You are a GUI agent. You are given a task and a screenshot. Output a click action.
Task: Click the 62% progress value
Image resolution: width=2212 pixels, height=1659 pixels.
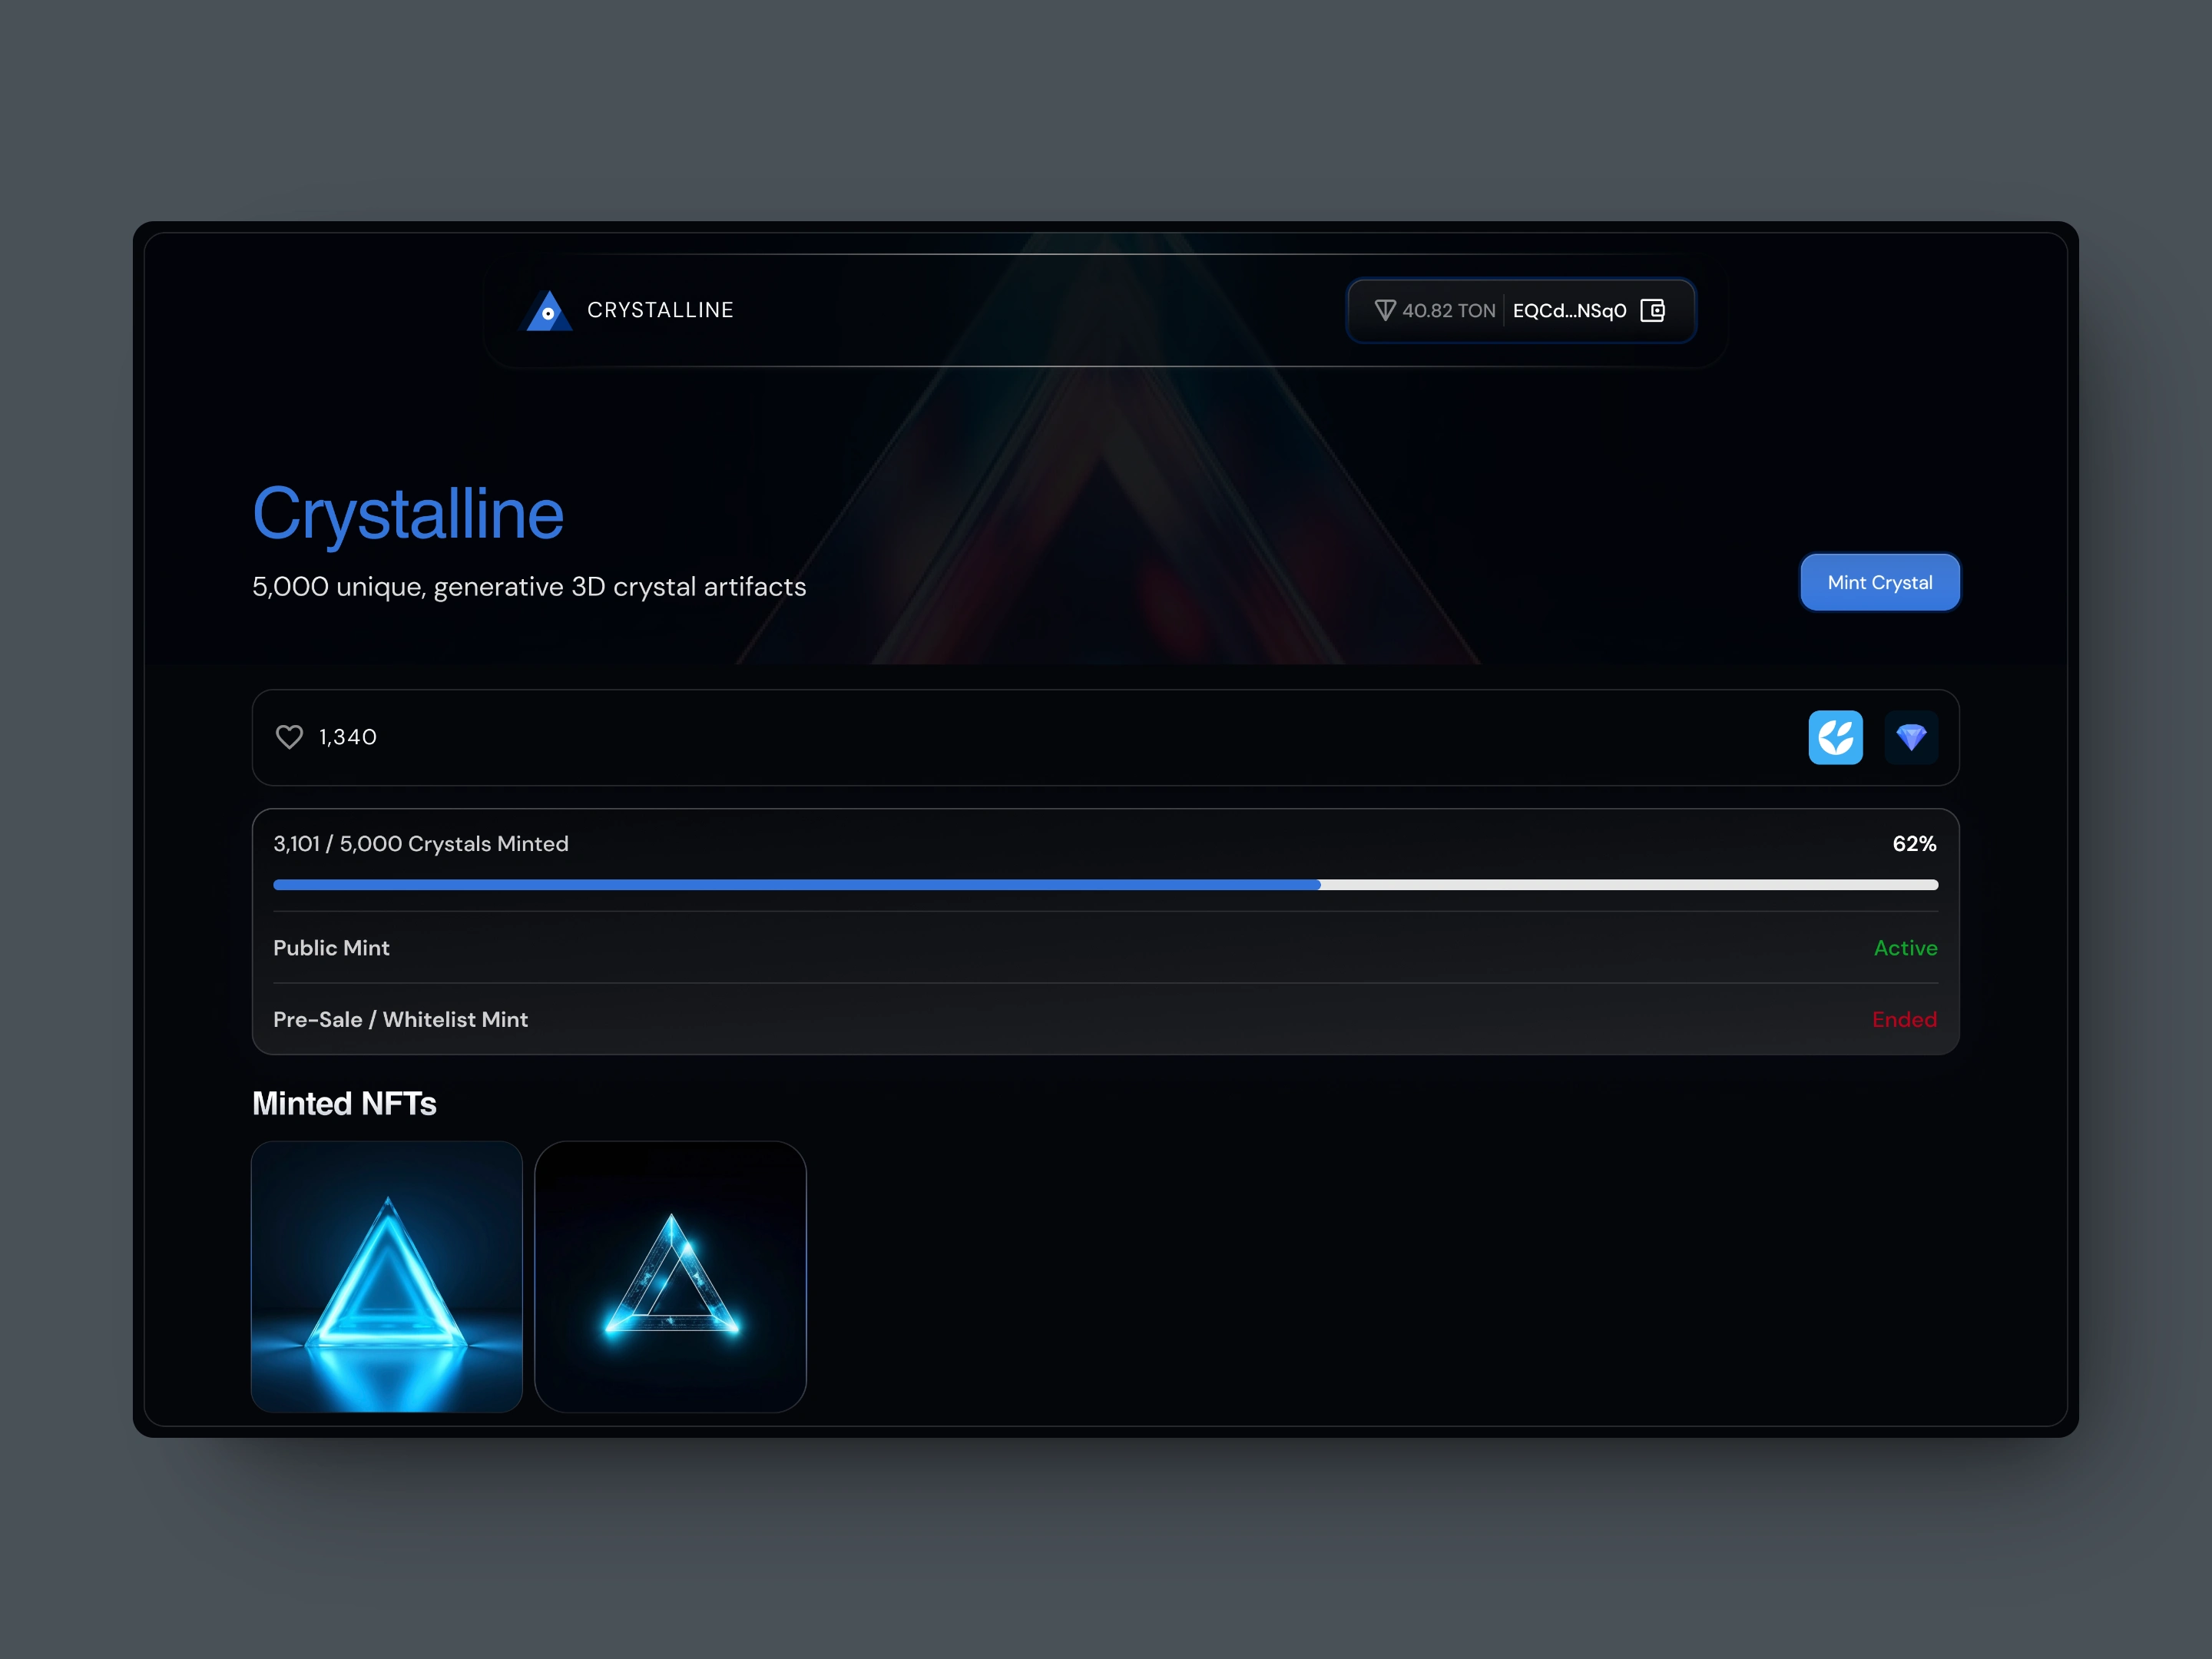[x=1914, y=844]
